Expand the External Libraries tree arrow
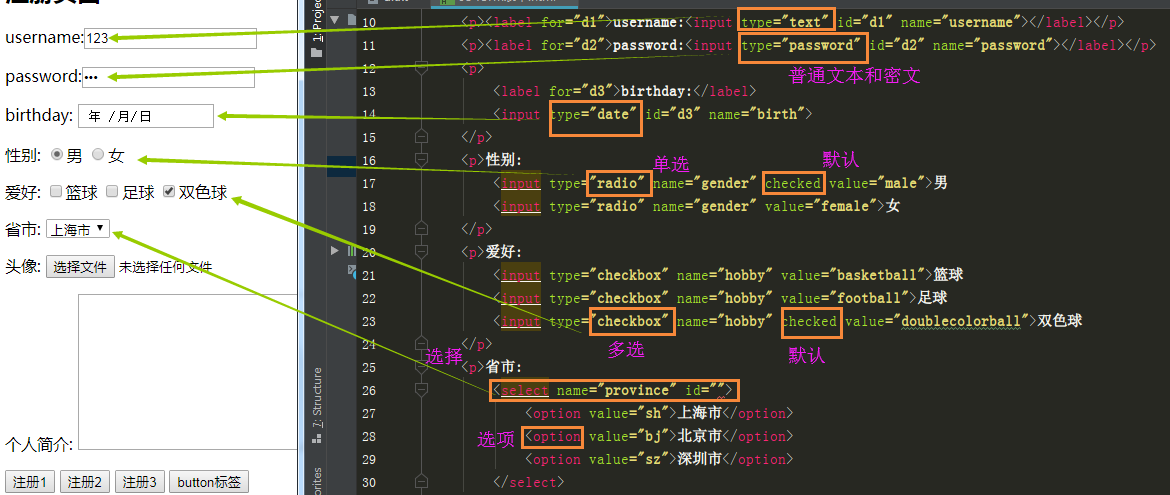 click(334, 250)
